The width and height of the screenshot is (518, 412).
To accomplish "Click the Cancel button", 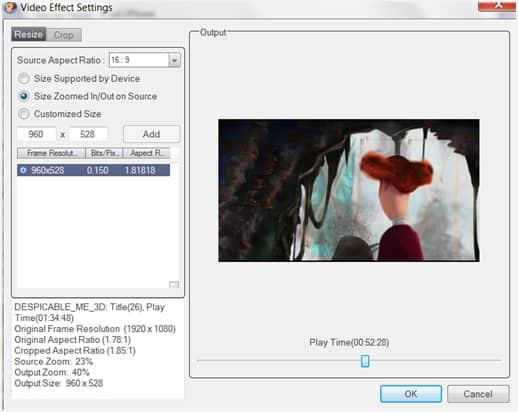I will (478, 394).
